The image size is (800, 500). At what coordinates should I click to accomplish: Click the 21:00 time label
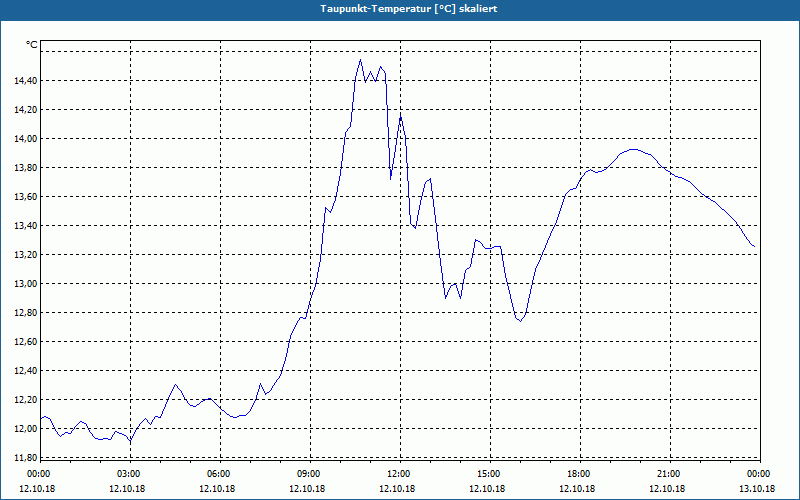tap(667, 474)
